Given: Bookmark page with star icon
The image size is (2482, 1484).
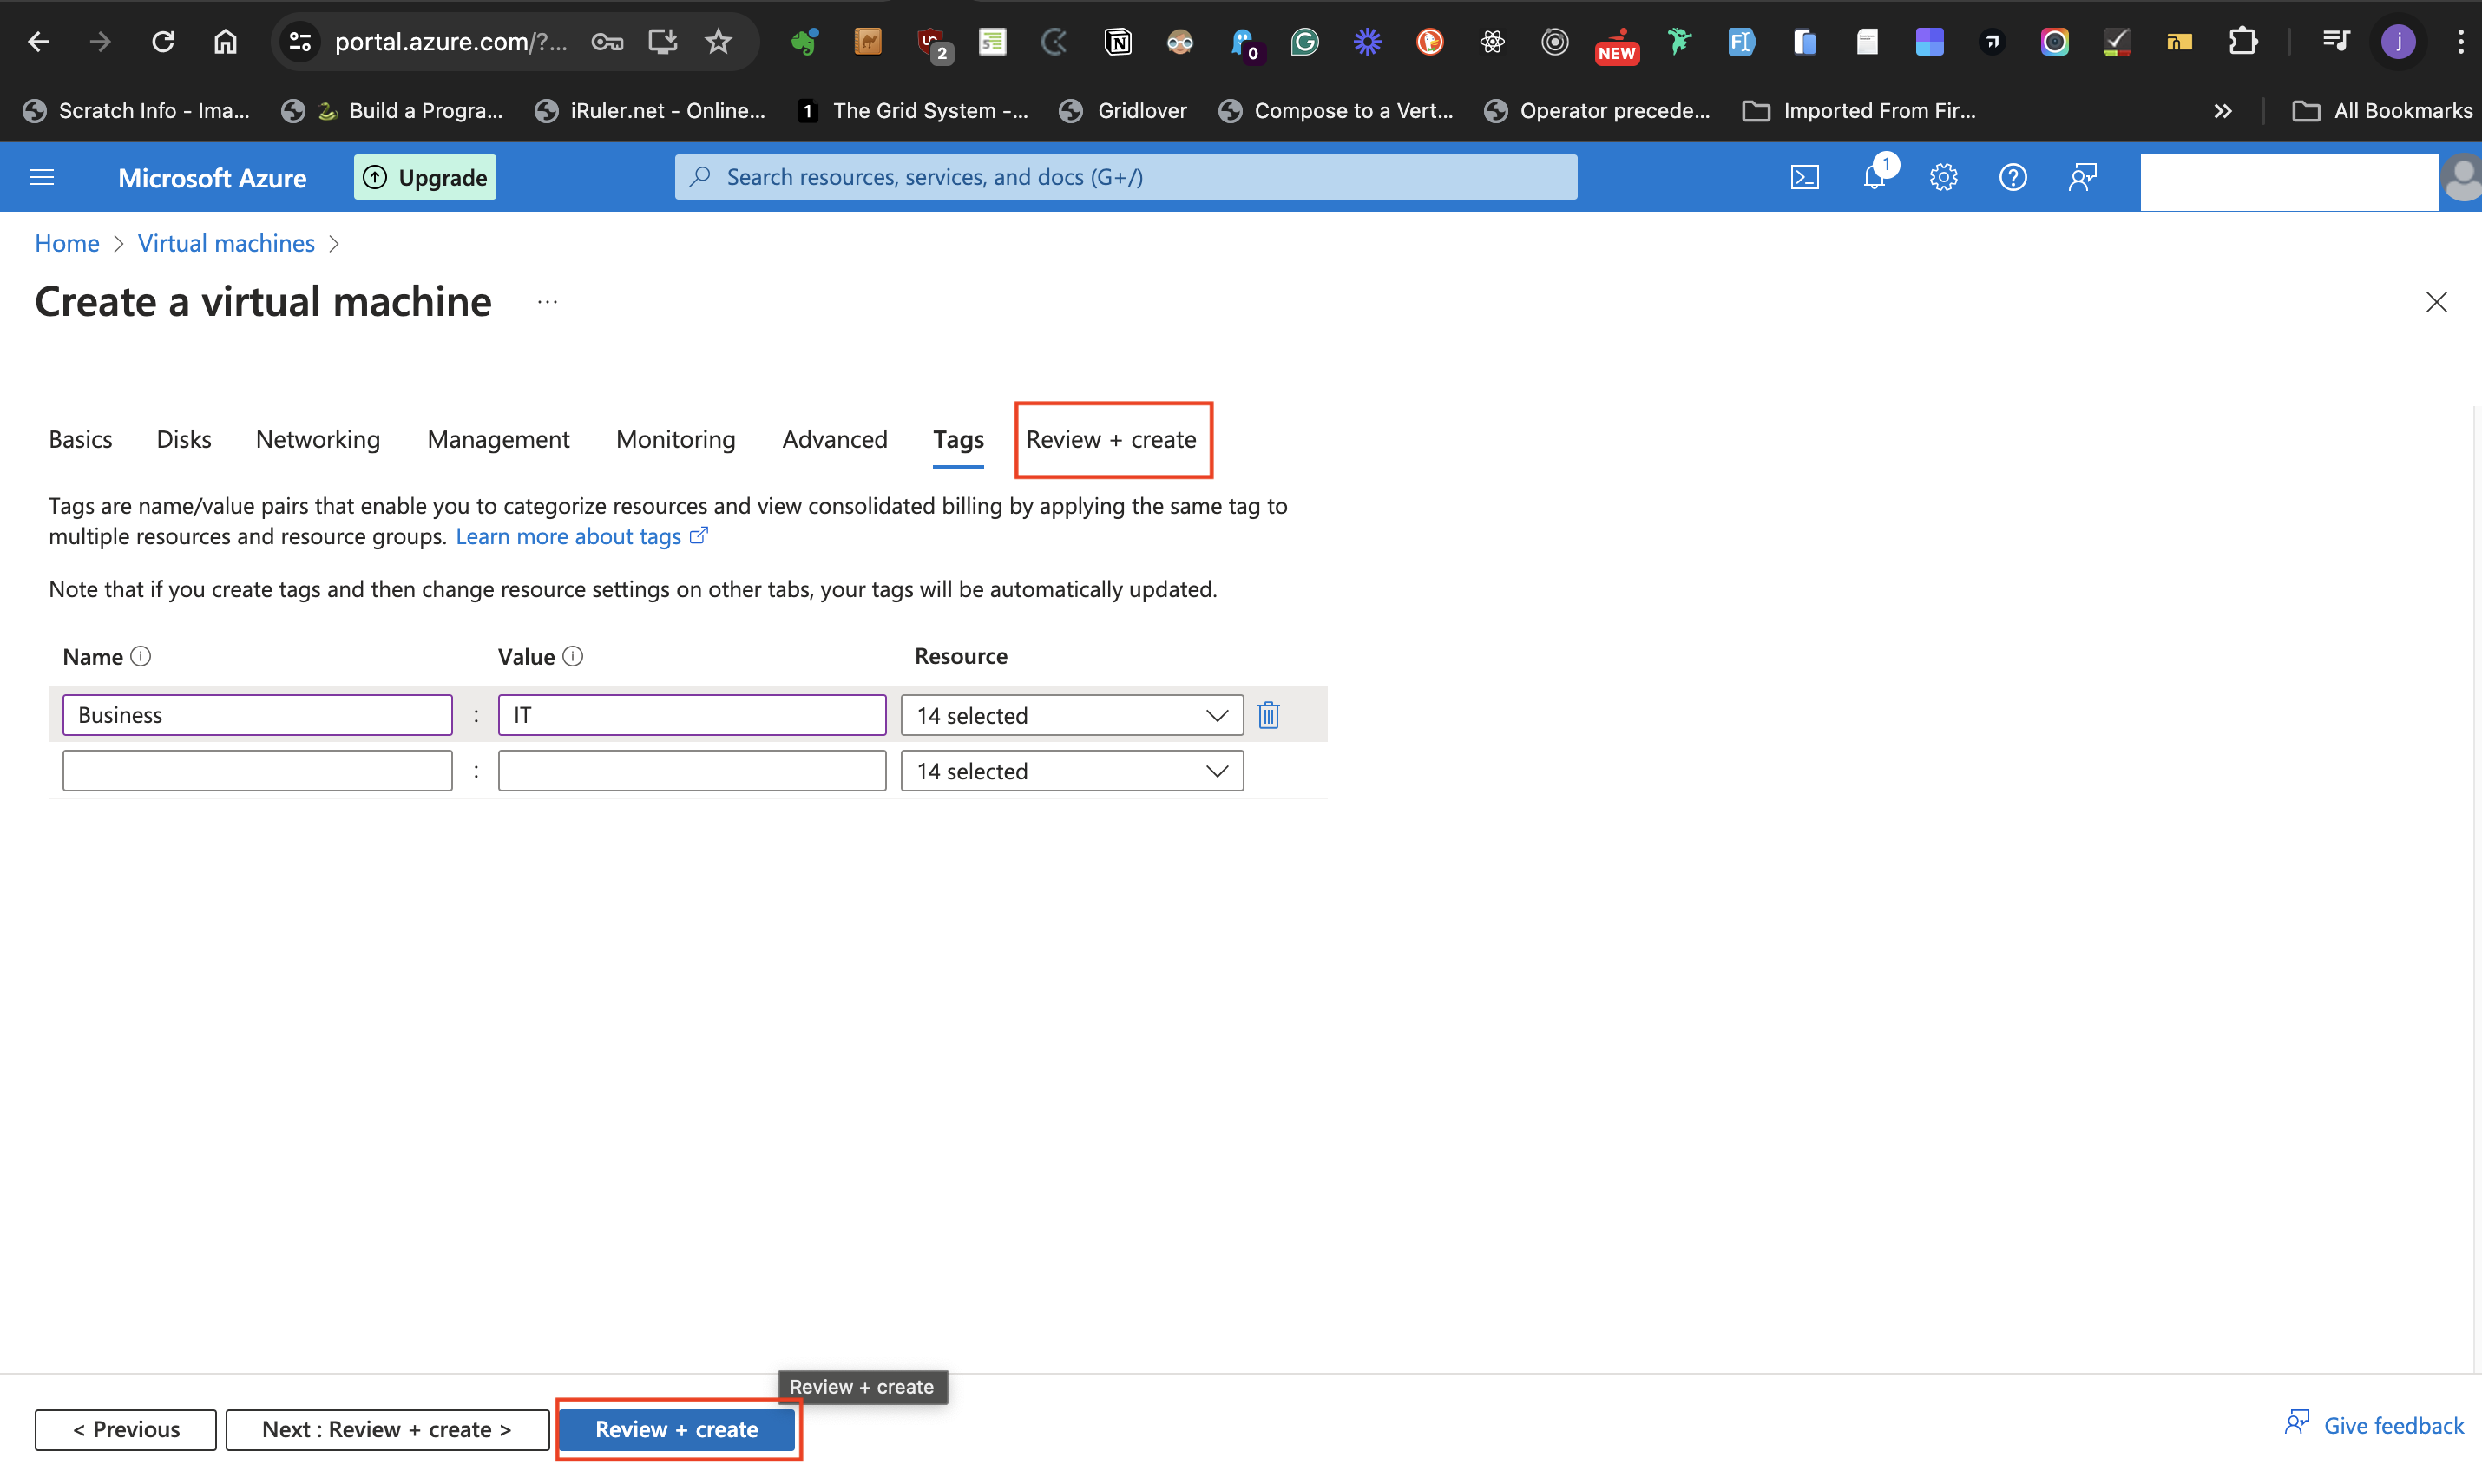Looking at the screenshot, I should point(718,41).
